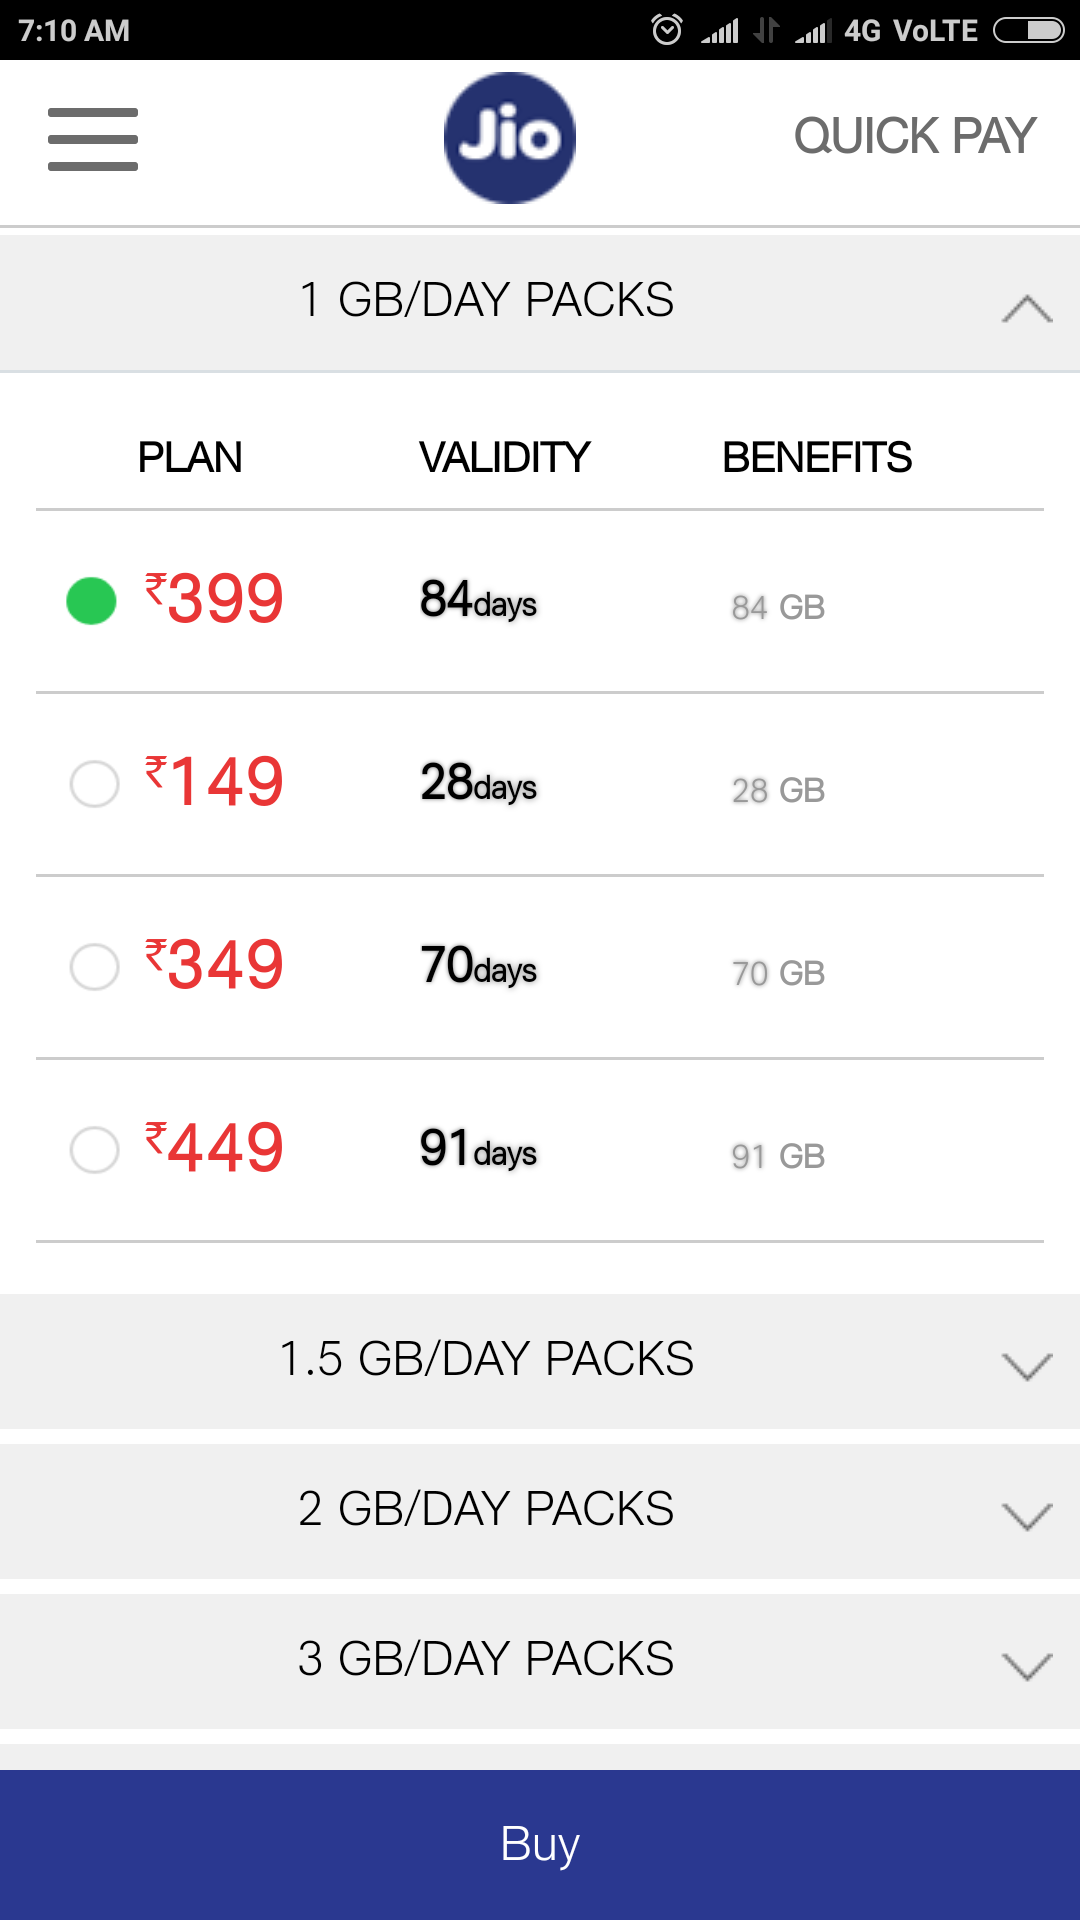The image size is (1080, 1920).
Task: Select the ₹149 plan radio button
Action: (x=94, y=783)
